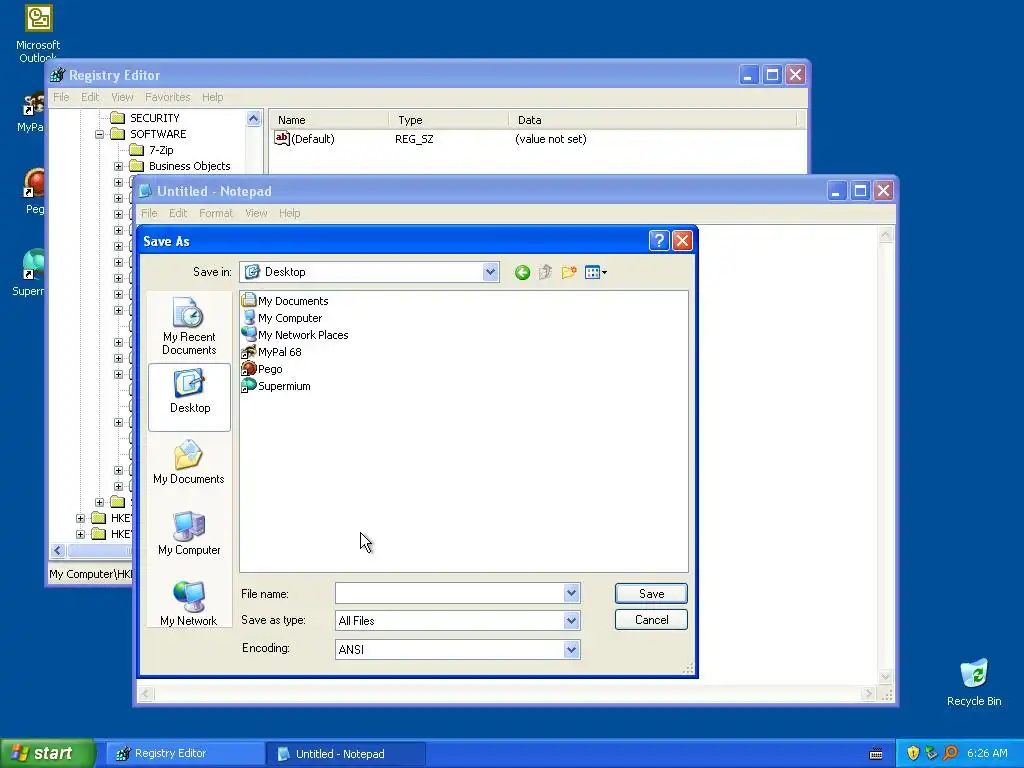Screen dimensions: 1024x768
Task: Click the system clock showing 6:26 AM
Action: (x=987, y=754)
